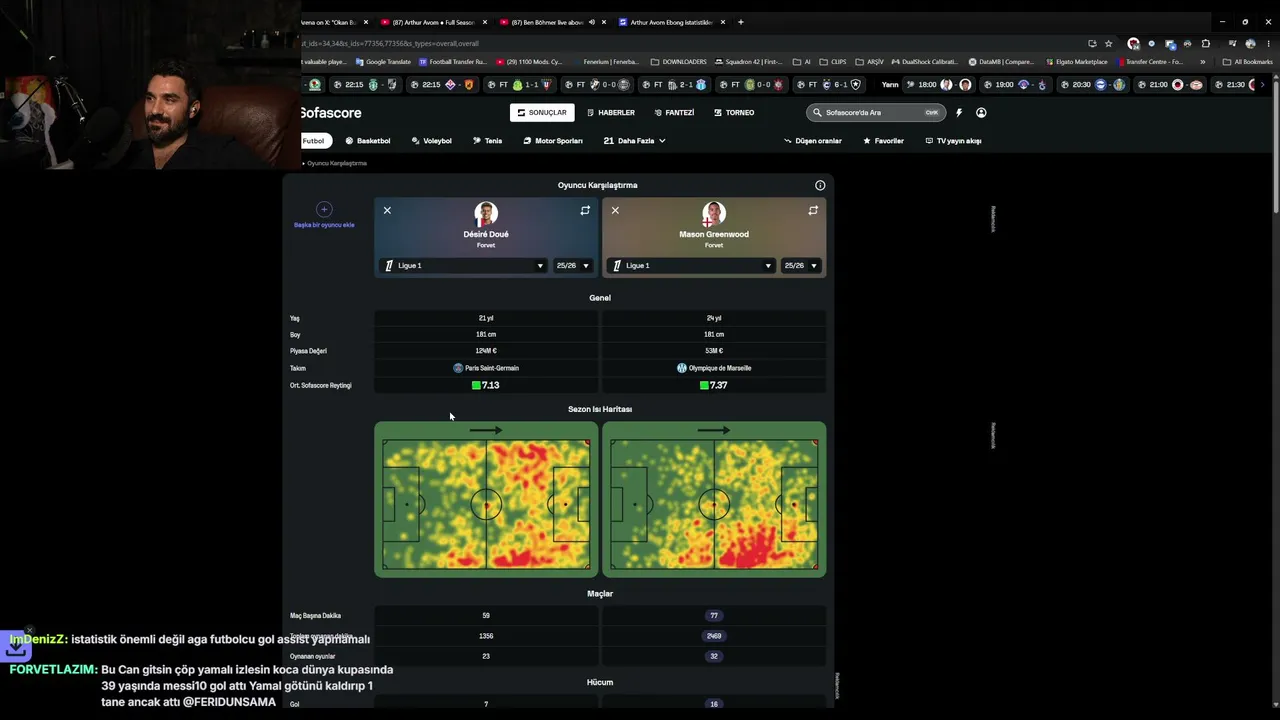This screenshot has height=720, width=1280.
Task: Open a new browser tab
Action: [x=741, y=22]
